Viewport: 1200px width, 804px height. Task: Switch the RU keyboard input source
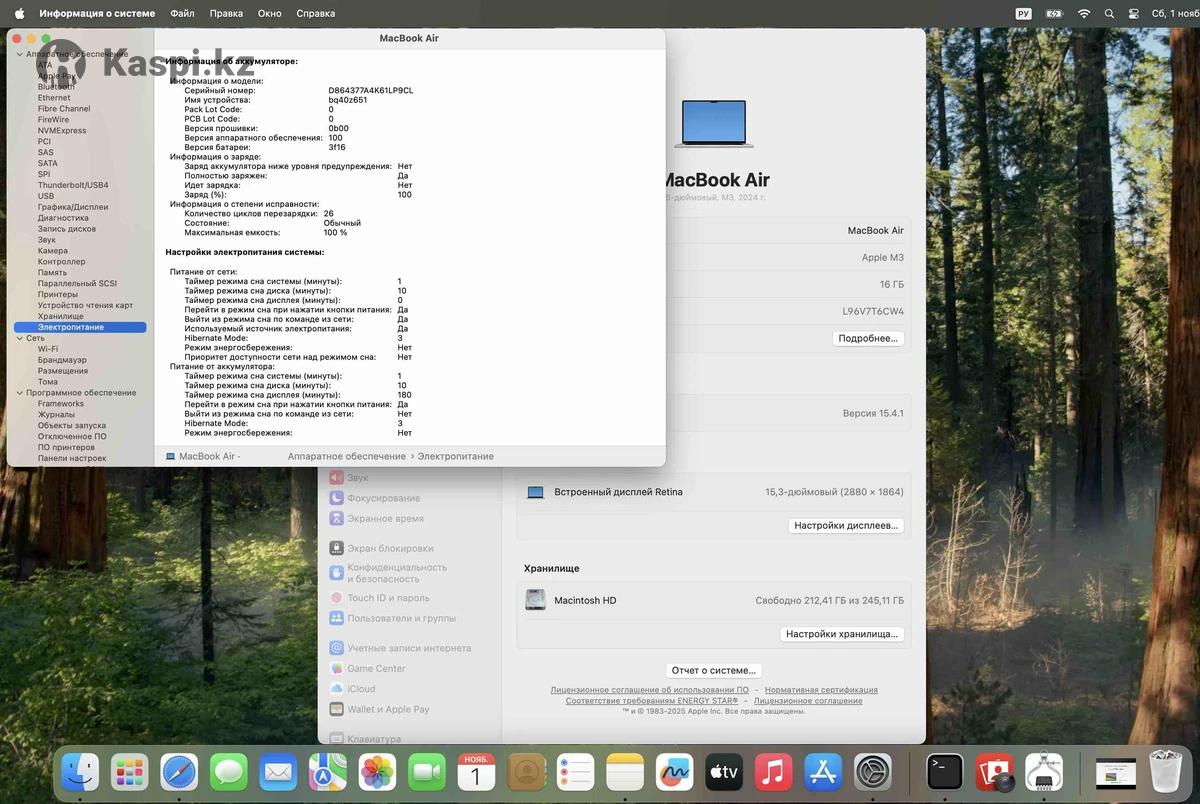[x=1023, y=14]
